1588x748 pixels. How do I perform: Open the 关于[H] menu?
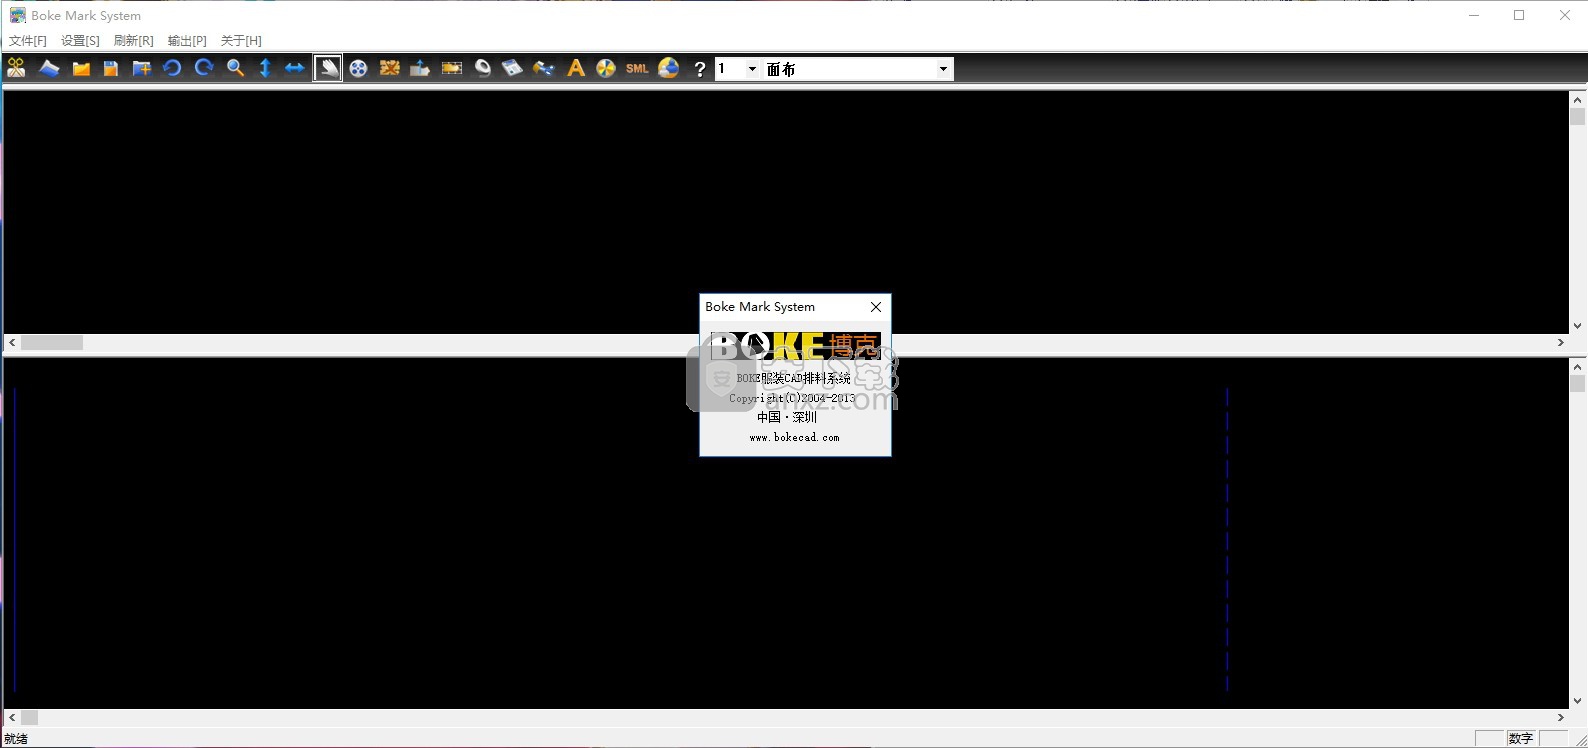point(241,41)
